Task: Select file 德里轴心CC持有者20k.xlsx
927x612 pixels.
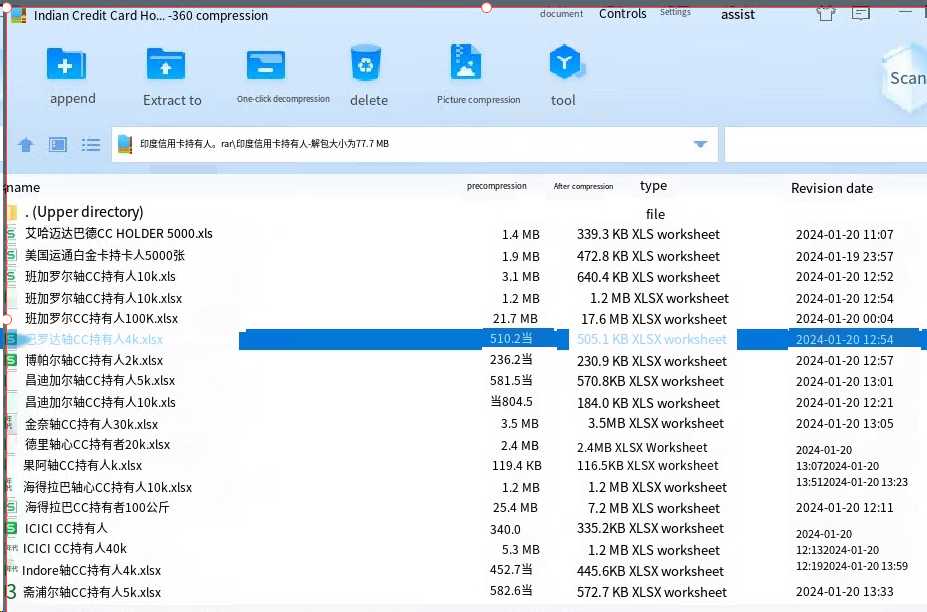Action: coord(98,445)
